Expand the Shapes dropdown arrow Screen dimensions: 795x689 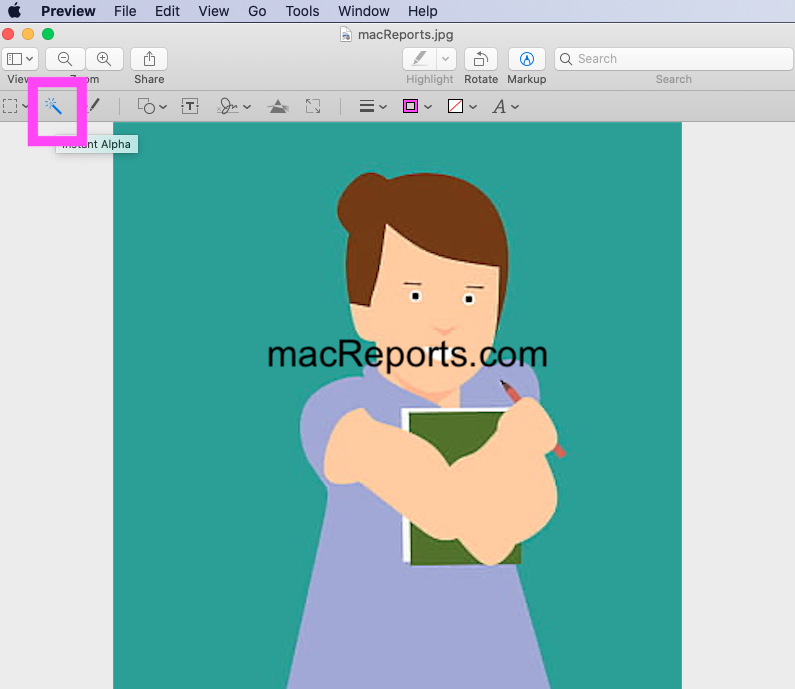(x=163, y=107)
